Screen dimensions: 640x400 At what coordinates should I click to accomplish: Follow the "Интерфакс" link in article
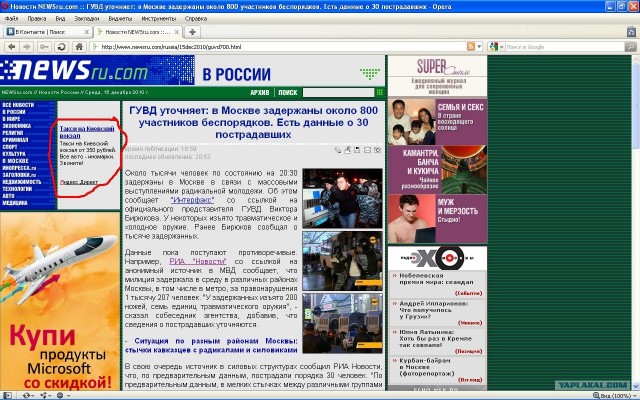(x=192, y=200)
